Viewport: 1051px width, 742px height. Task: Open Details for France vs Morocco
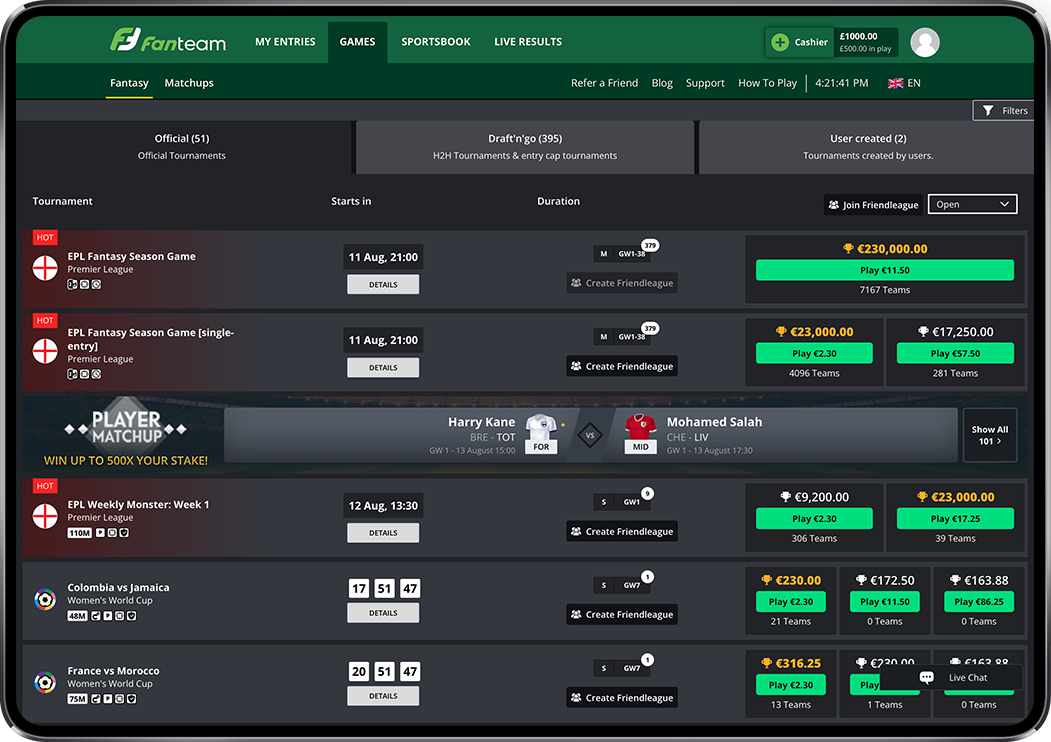click(383, 696)
